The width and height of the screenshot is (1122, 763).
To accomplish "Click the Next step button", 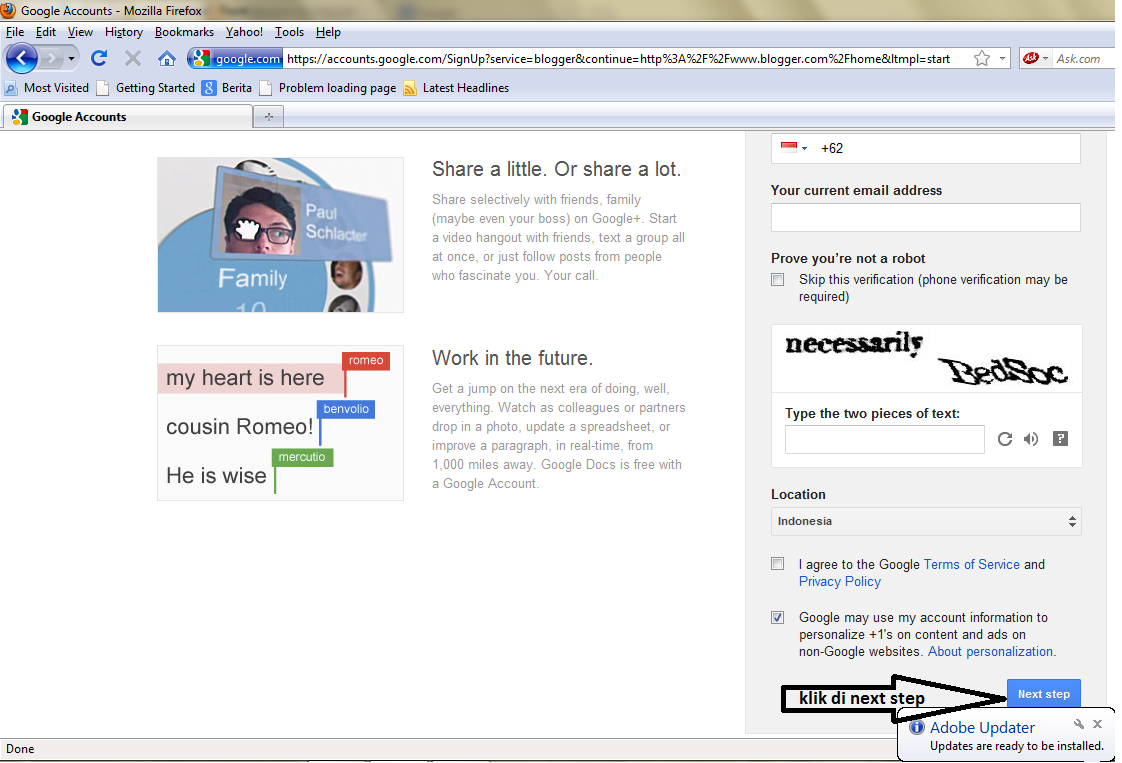I will (1043, 694).
